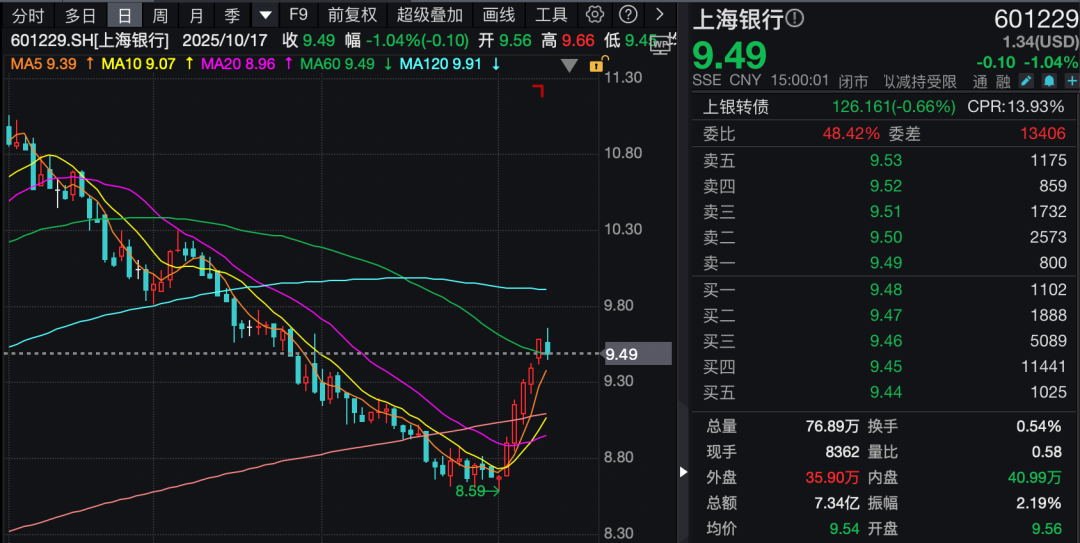The height and width of the screenshot is (543, 1080).
Task: Expand the toolbar with right chevron
Action: pos(658,15)
